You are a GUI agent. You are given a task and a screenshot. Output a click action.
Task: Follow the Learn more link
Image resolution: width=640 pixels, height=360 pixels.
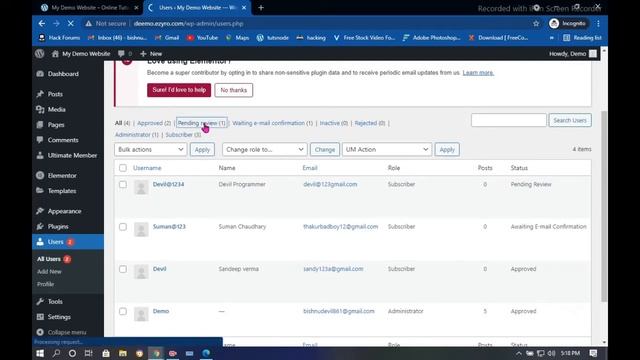[478, 73]
